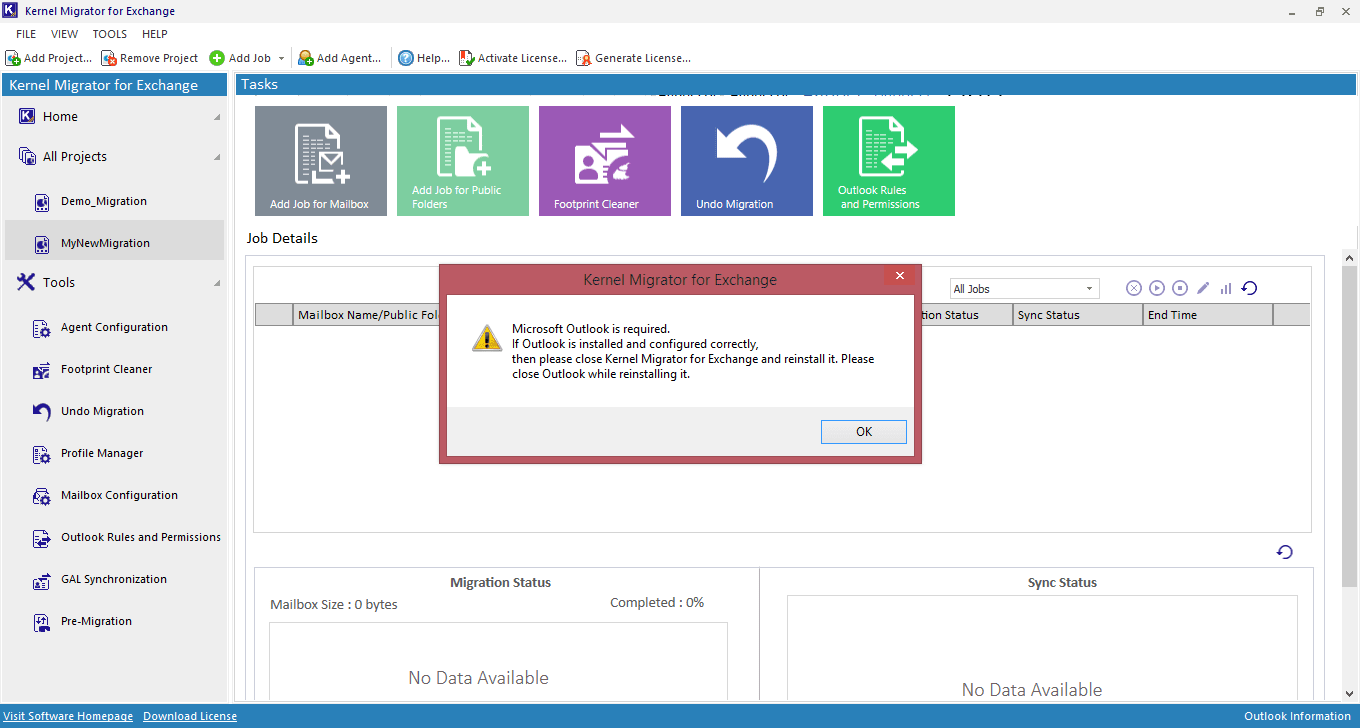Click the cancel job circle-x icon
Viewport: 1360px width, 728px height.
coord(1134,288)
